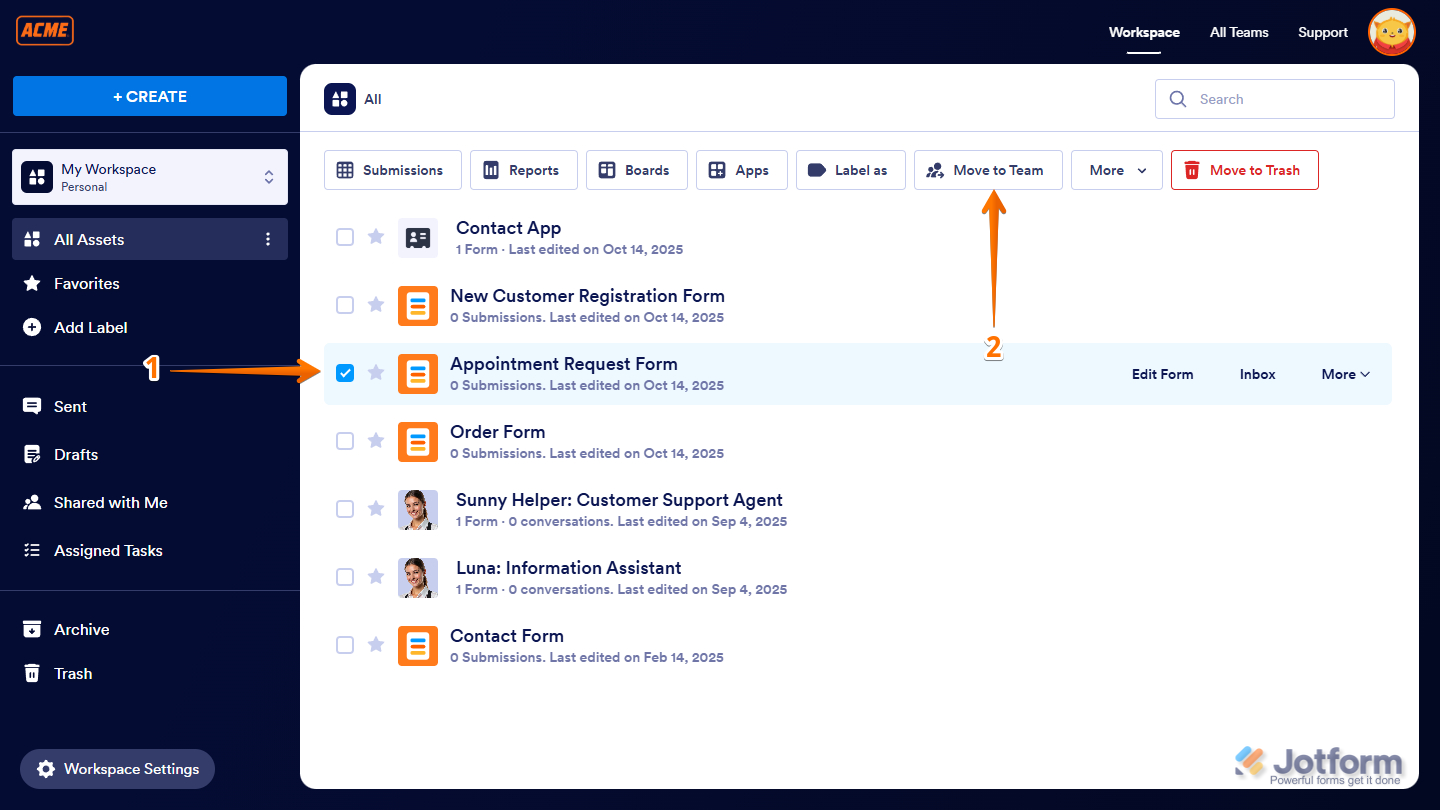Viewport: 1440px width, 810px height.
Task: Open the Trash section in the sidebar
Action: tap(70, 673)
